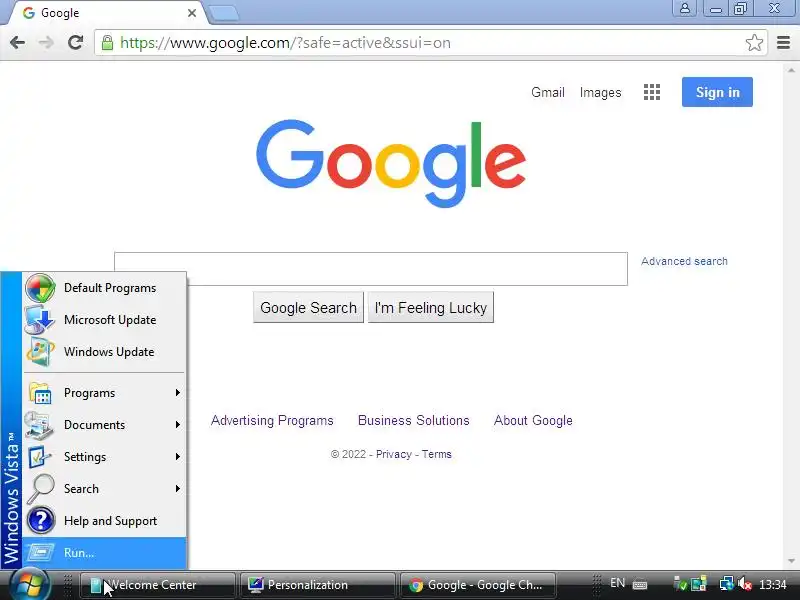Click the green padlock security icon
This screenshot has width=800, height=600.
pyautogui.click(x=107, y=43)
